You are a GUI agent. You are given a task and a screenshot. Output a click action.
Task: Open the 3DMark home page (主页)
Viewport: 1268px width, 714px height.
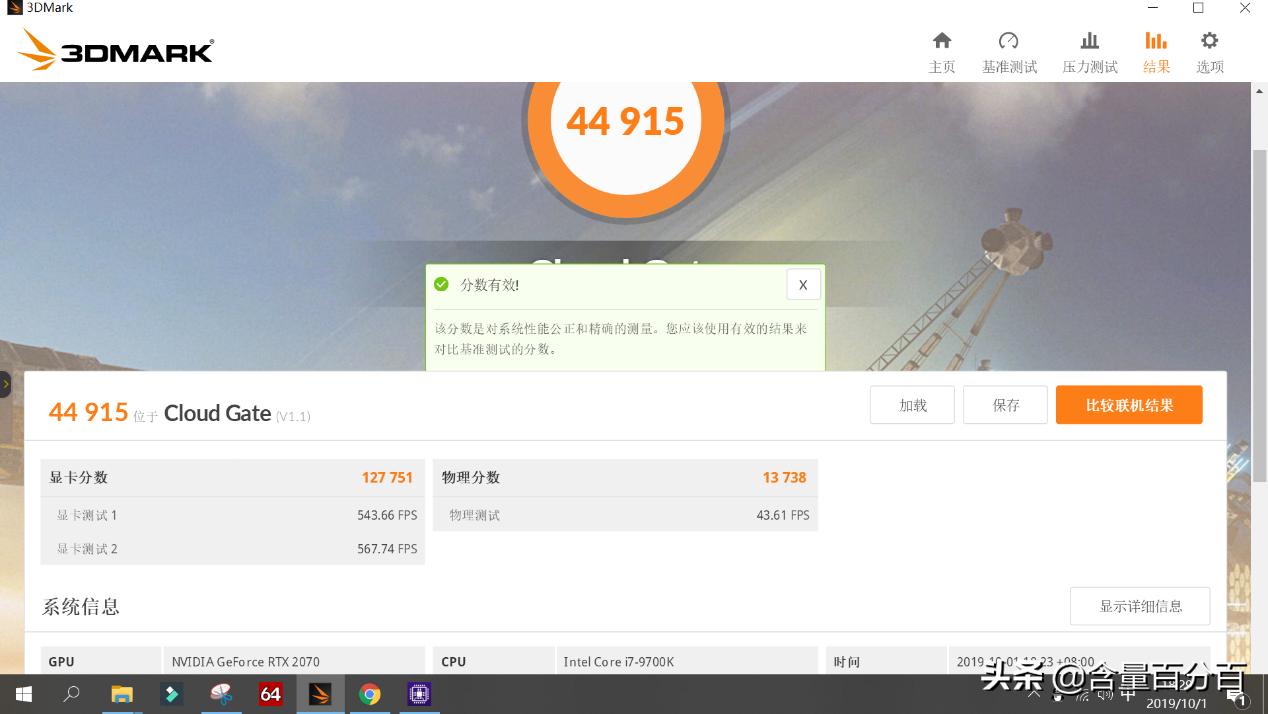click(x=941, y=50)
